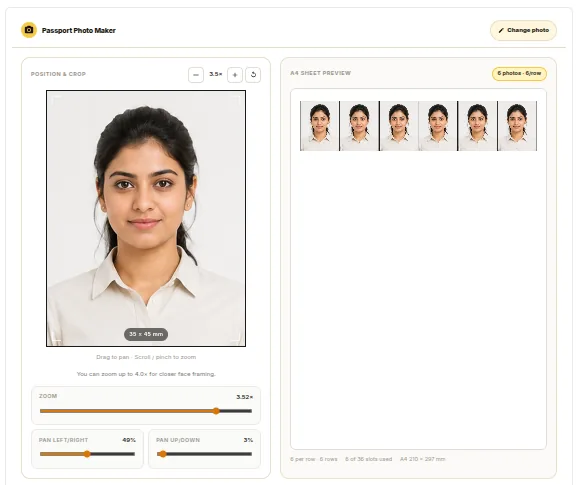Click the POSITION & CROP heading
Screen dimensions: 577x485
pos(58,74)
